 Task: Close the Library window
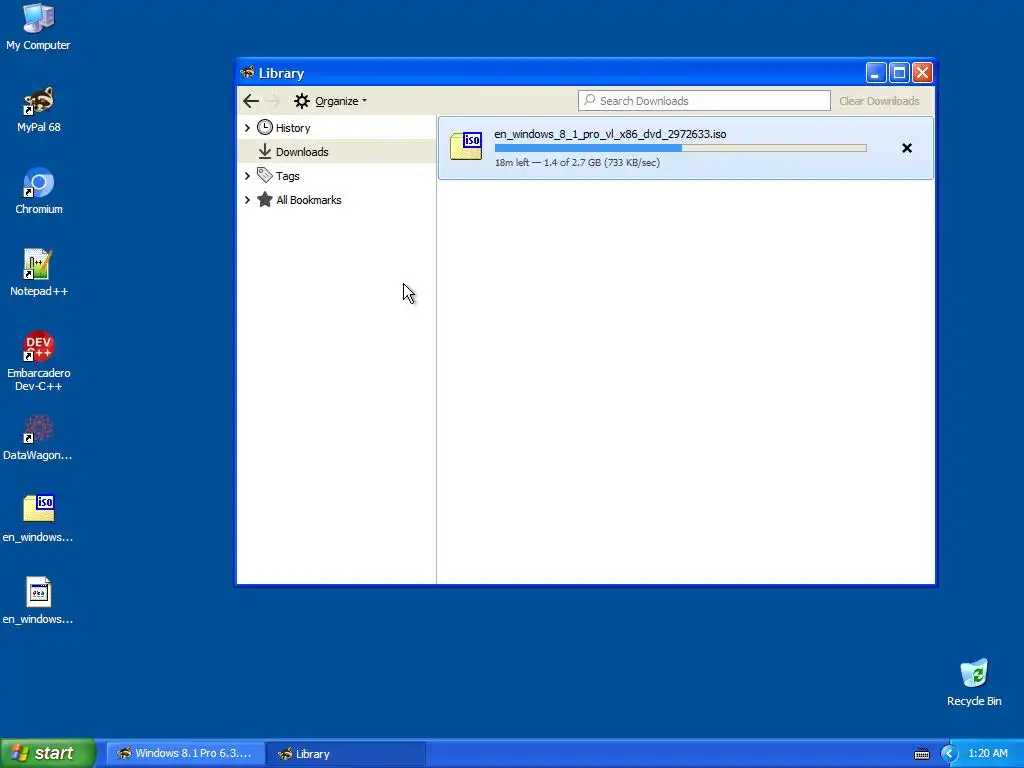click(922, 72)
